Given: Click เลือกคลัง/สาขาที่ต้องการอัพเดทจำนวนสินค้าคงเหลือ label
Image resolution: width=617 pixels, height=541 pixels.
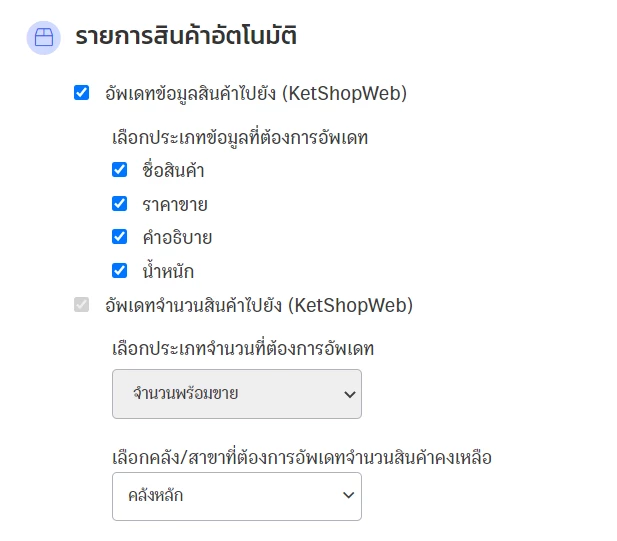Looking at the screenshot, I should pyautogui.click(x=302, y=458).
